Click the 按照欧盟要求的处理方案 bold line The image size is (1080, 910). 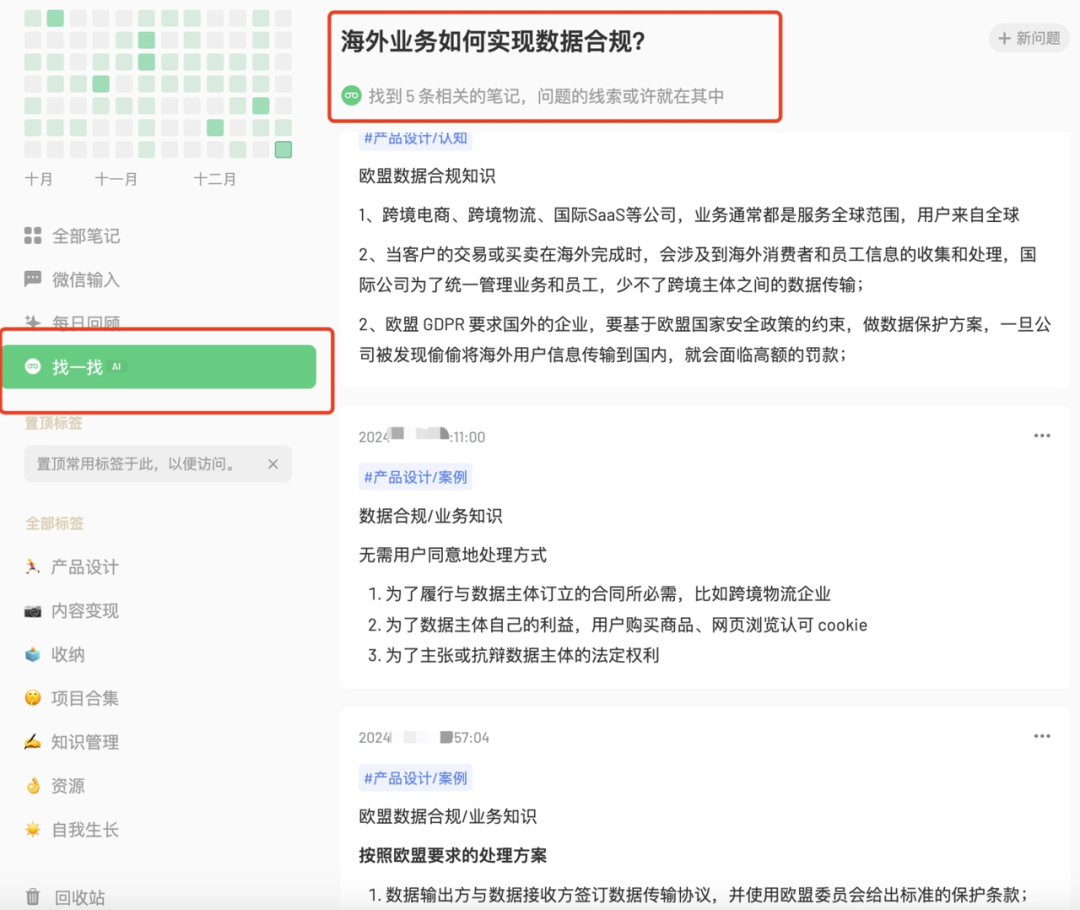(453, 855)
